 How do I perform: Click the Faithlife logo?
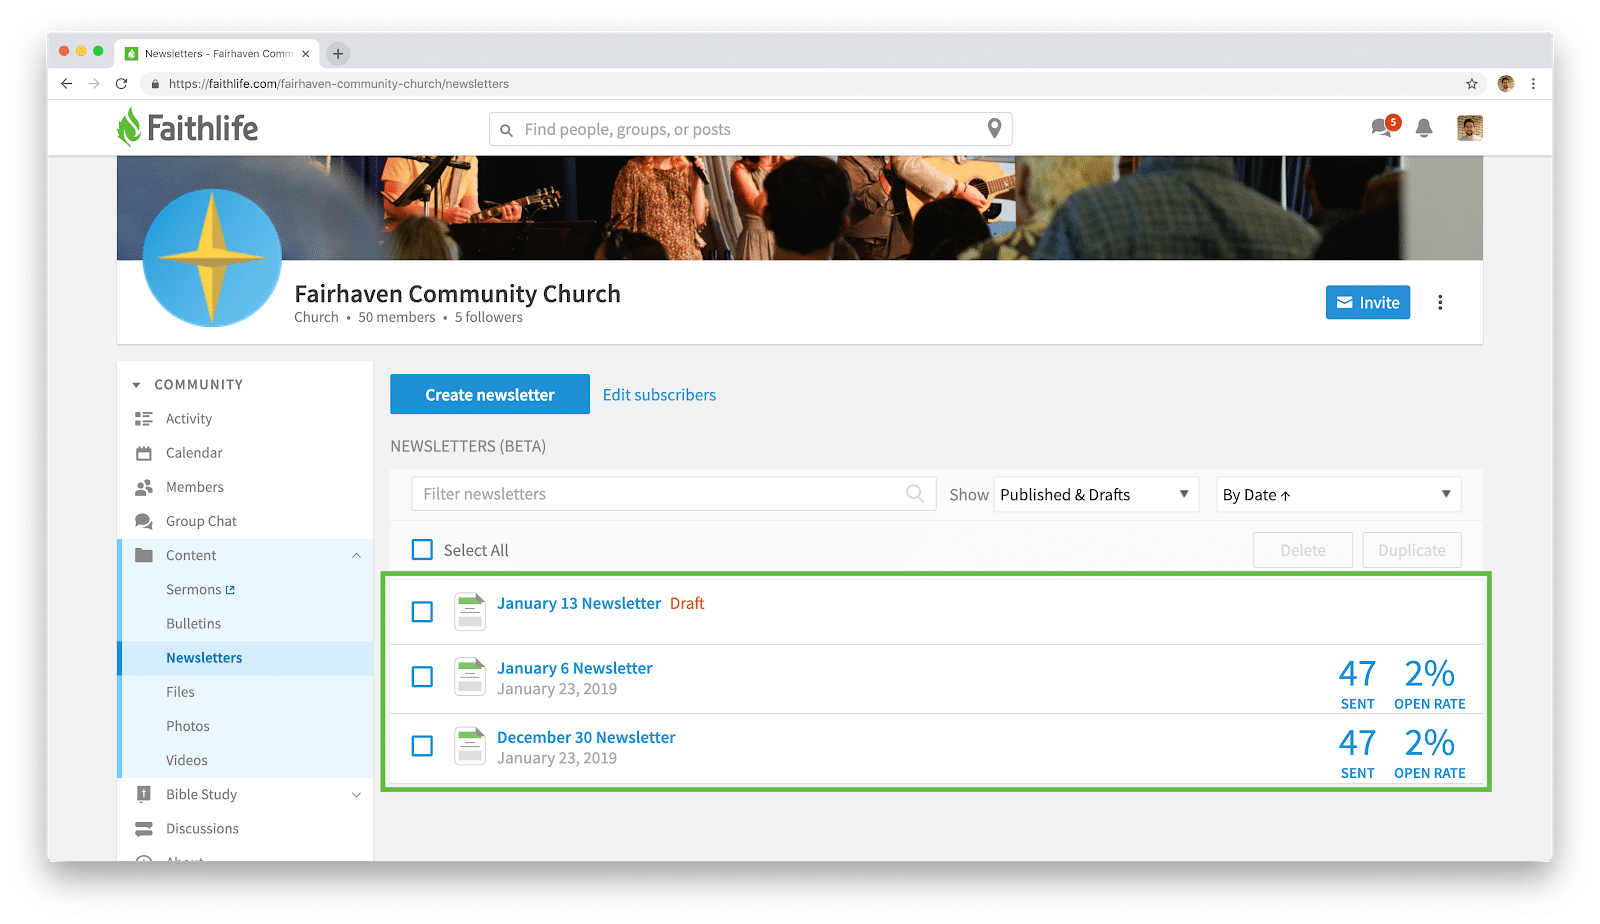[x=187, y=128]
